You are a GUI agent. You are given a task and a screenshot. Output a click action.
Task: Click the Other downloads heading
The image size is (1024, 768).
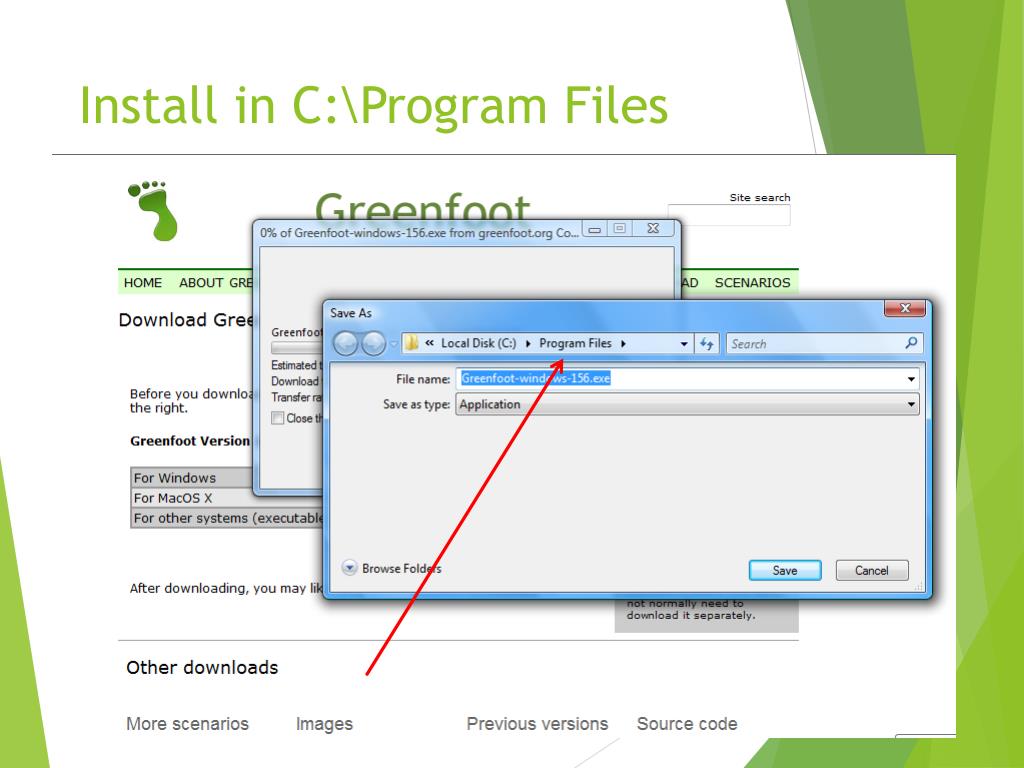[202, 667]
